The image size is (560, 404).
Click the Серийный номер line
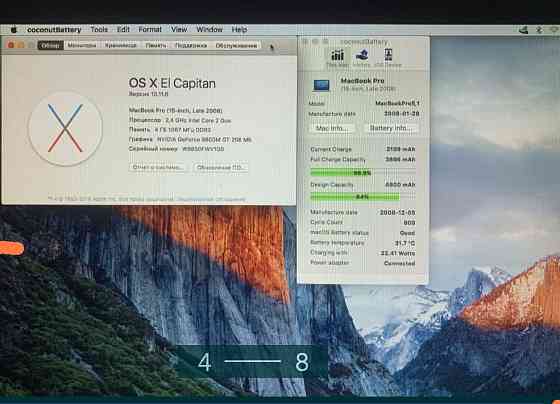click(x=176, y=149)
